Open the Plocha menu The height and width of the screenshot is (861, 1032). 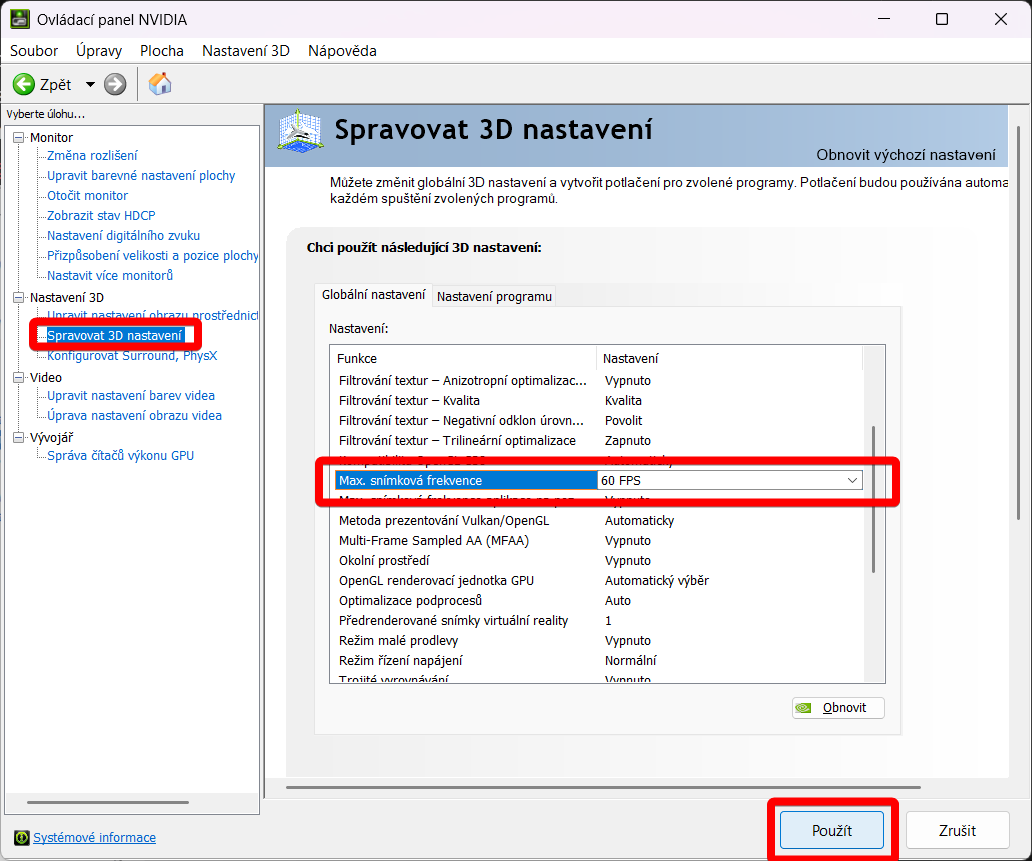(162, 51)
